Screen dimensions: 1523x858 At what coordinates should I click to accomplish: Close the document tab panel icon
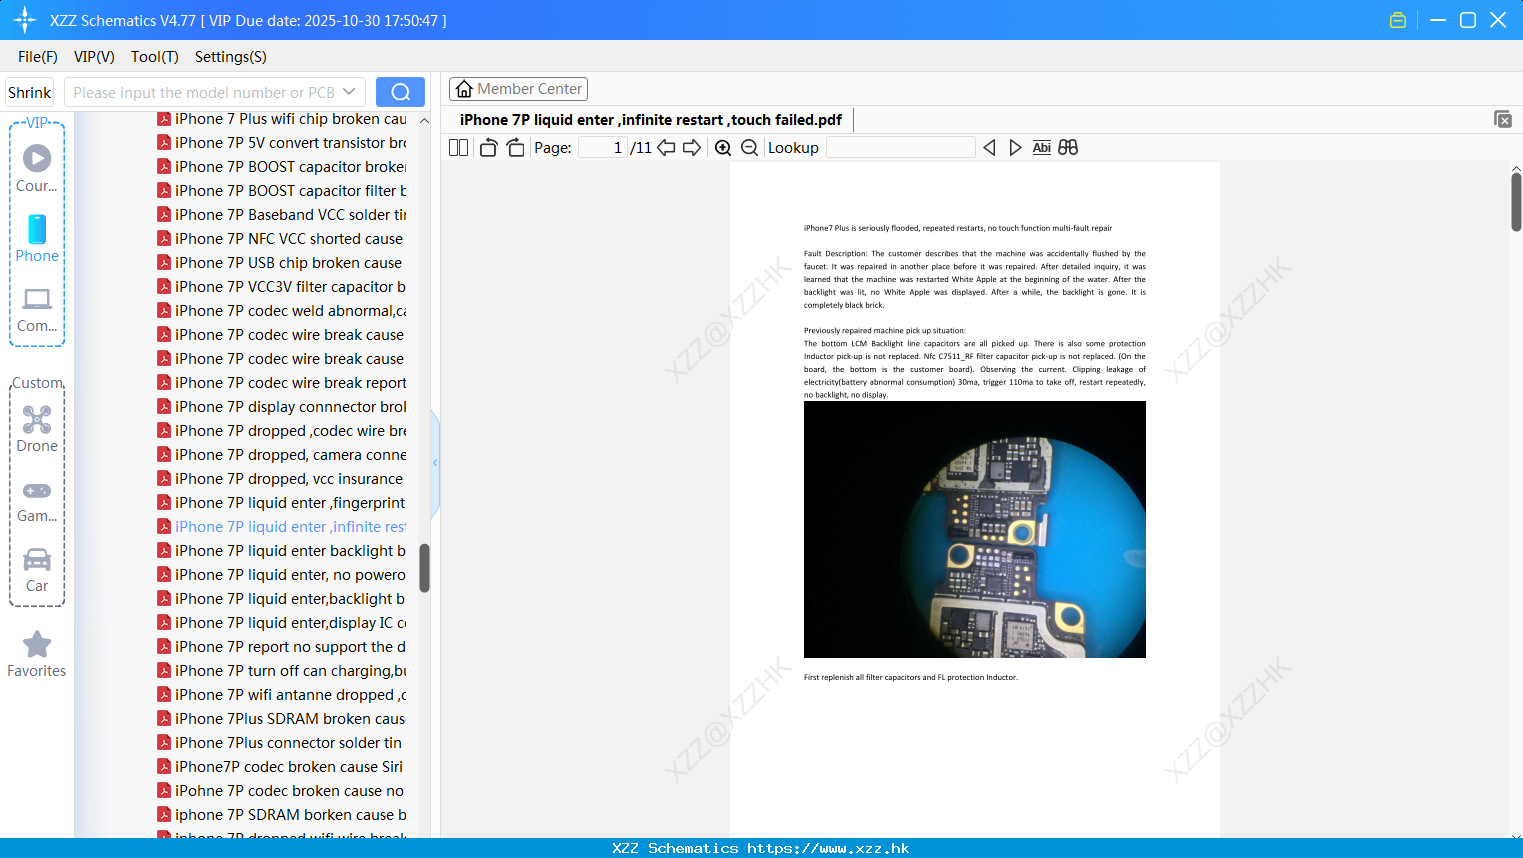[1502, 119]
